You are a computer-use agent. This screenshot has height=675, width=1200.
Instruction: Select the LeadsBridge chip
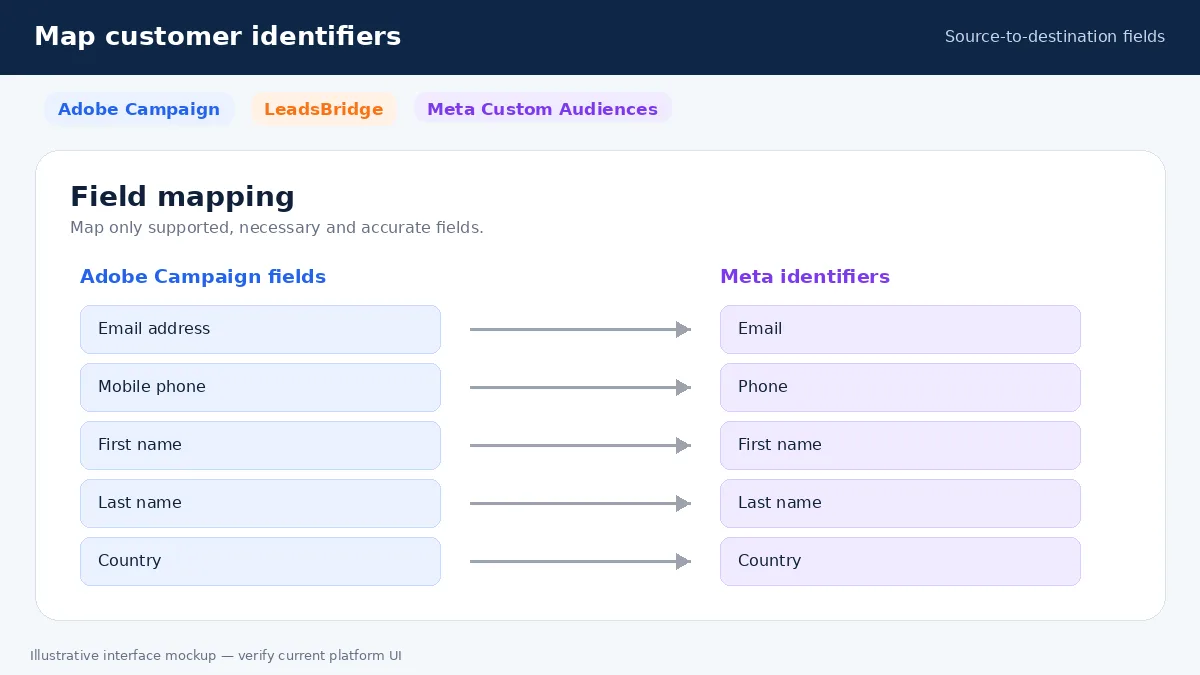(323, 109)
